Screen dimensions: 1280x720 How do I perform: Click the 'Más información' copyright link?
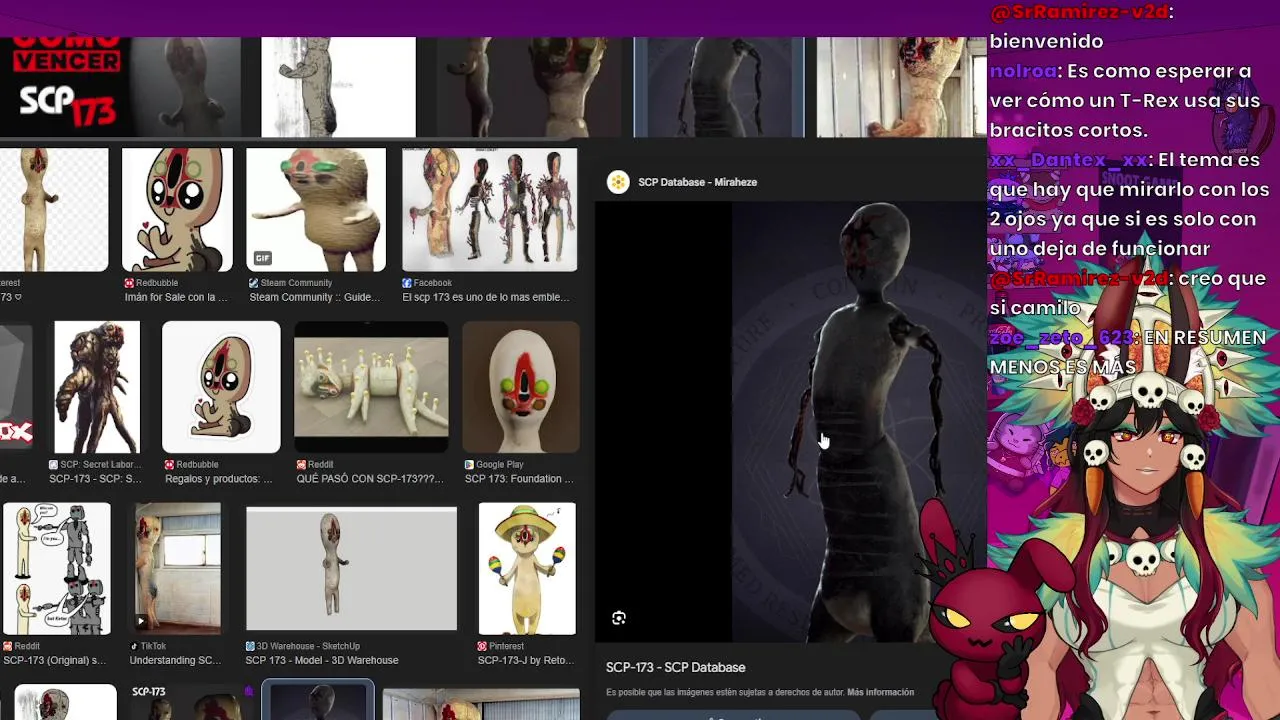(x=880, y=692)
